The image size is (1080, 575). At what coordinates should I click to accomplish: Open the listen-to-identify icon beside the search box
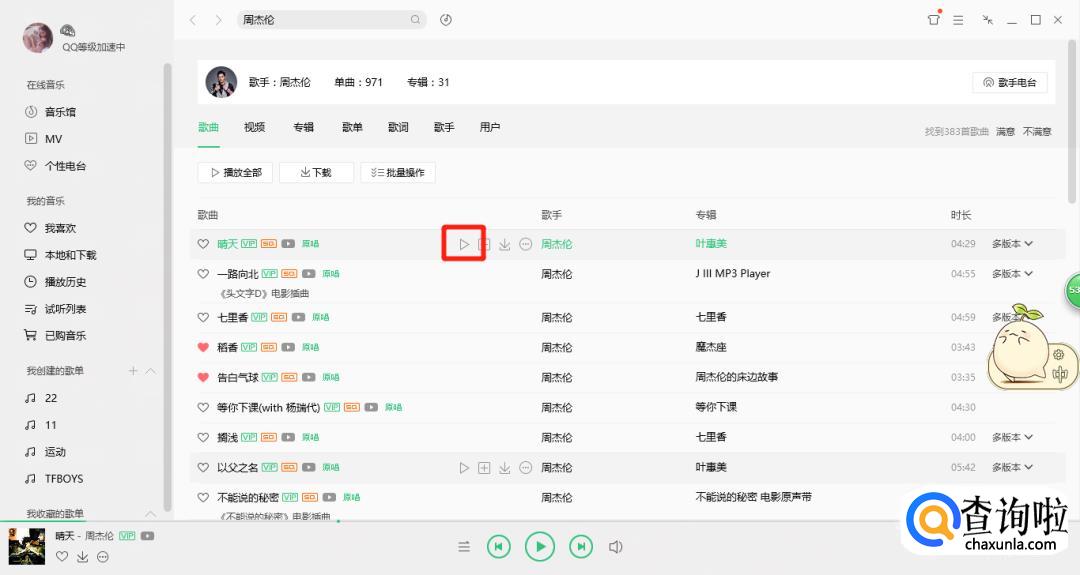[x=446, y=19]
